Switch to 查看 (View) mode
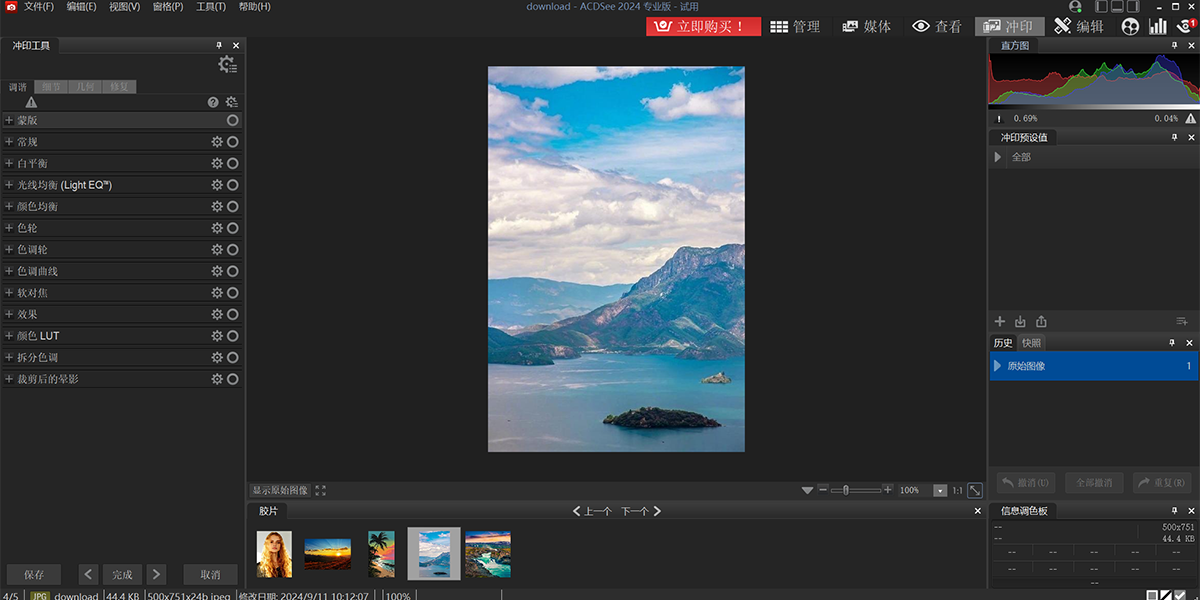Image resolution: width=1200 pixels, height=600 pixels. point(937,27)
